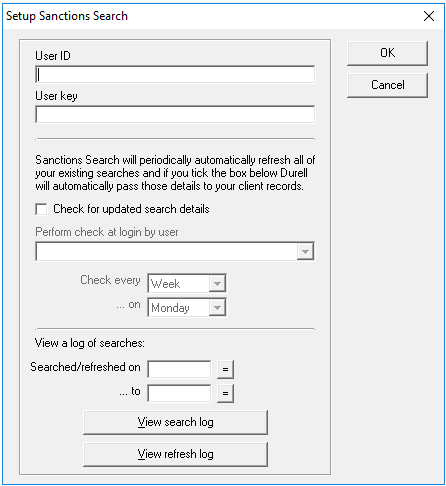Image resolution: width=446 pixels, height=486 pixels.
Task: Expand the Perform check at login by user dropdown arrow
Action: 305,252
